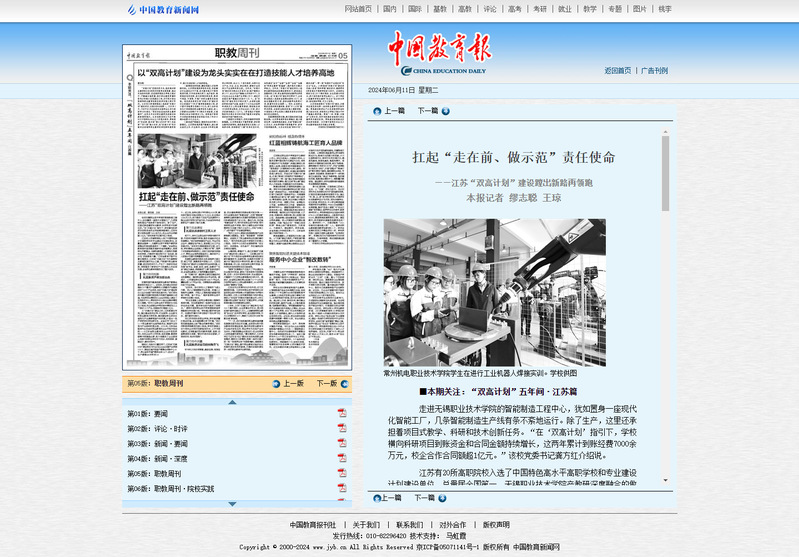The image size is (799, 557).
Task: Open 联系我们 in the footer
Action: coord(410,525)
